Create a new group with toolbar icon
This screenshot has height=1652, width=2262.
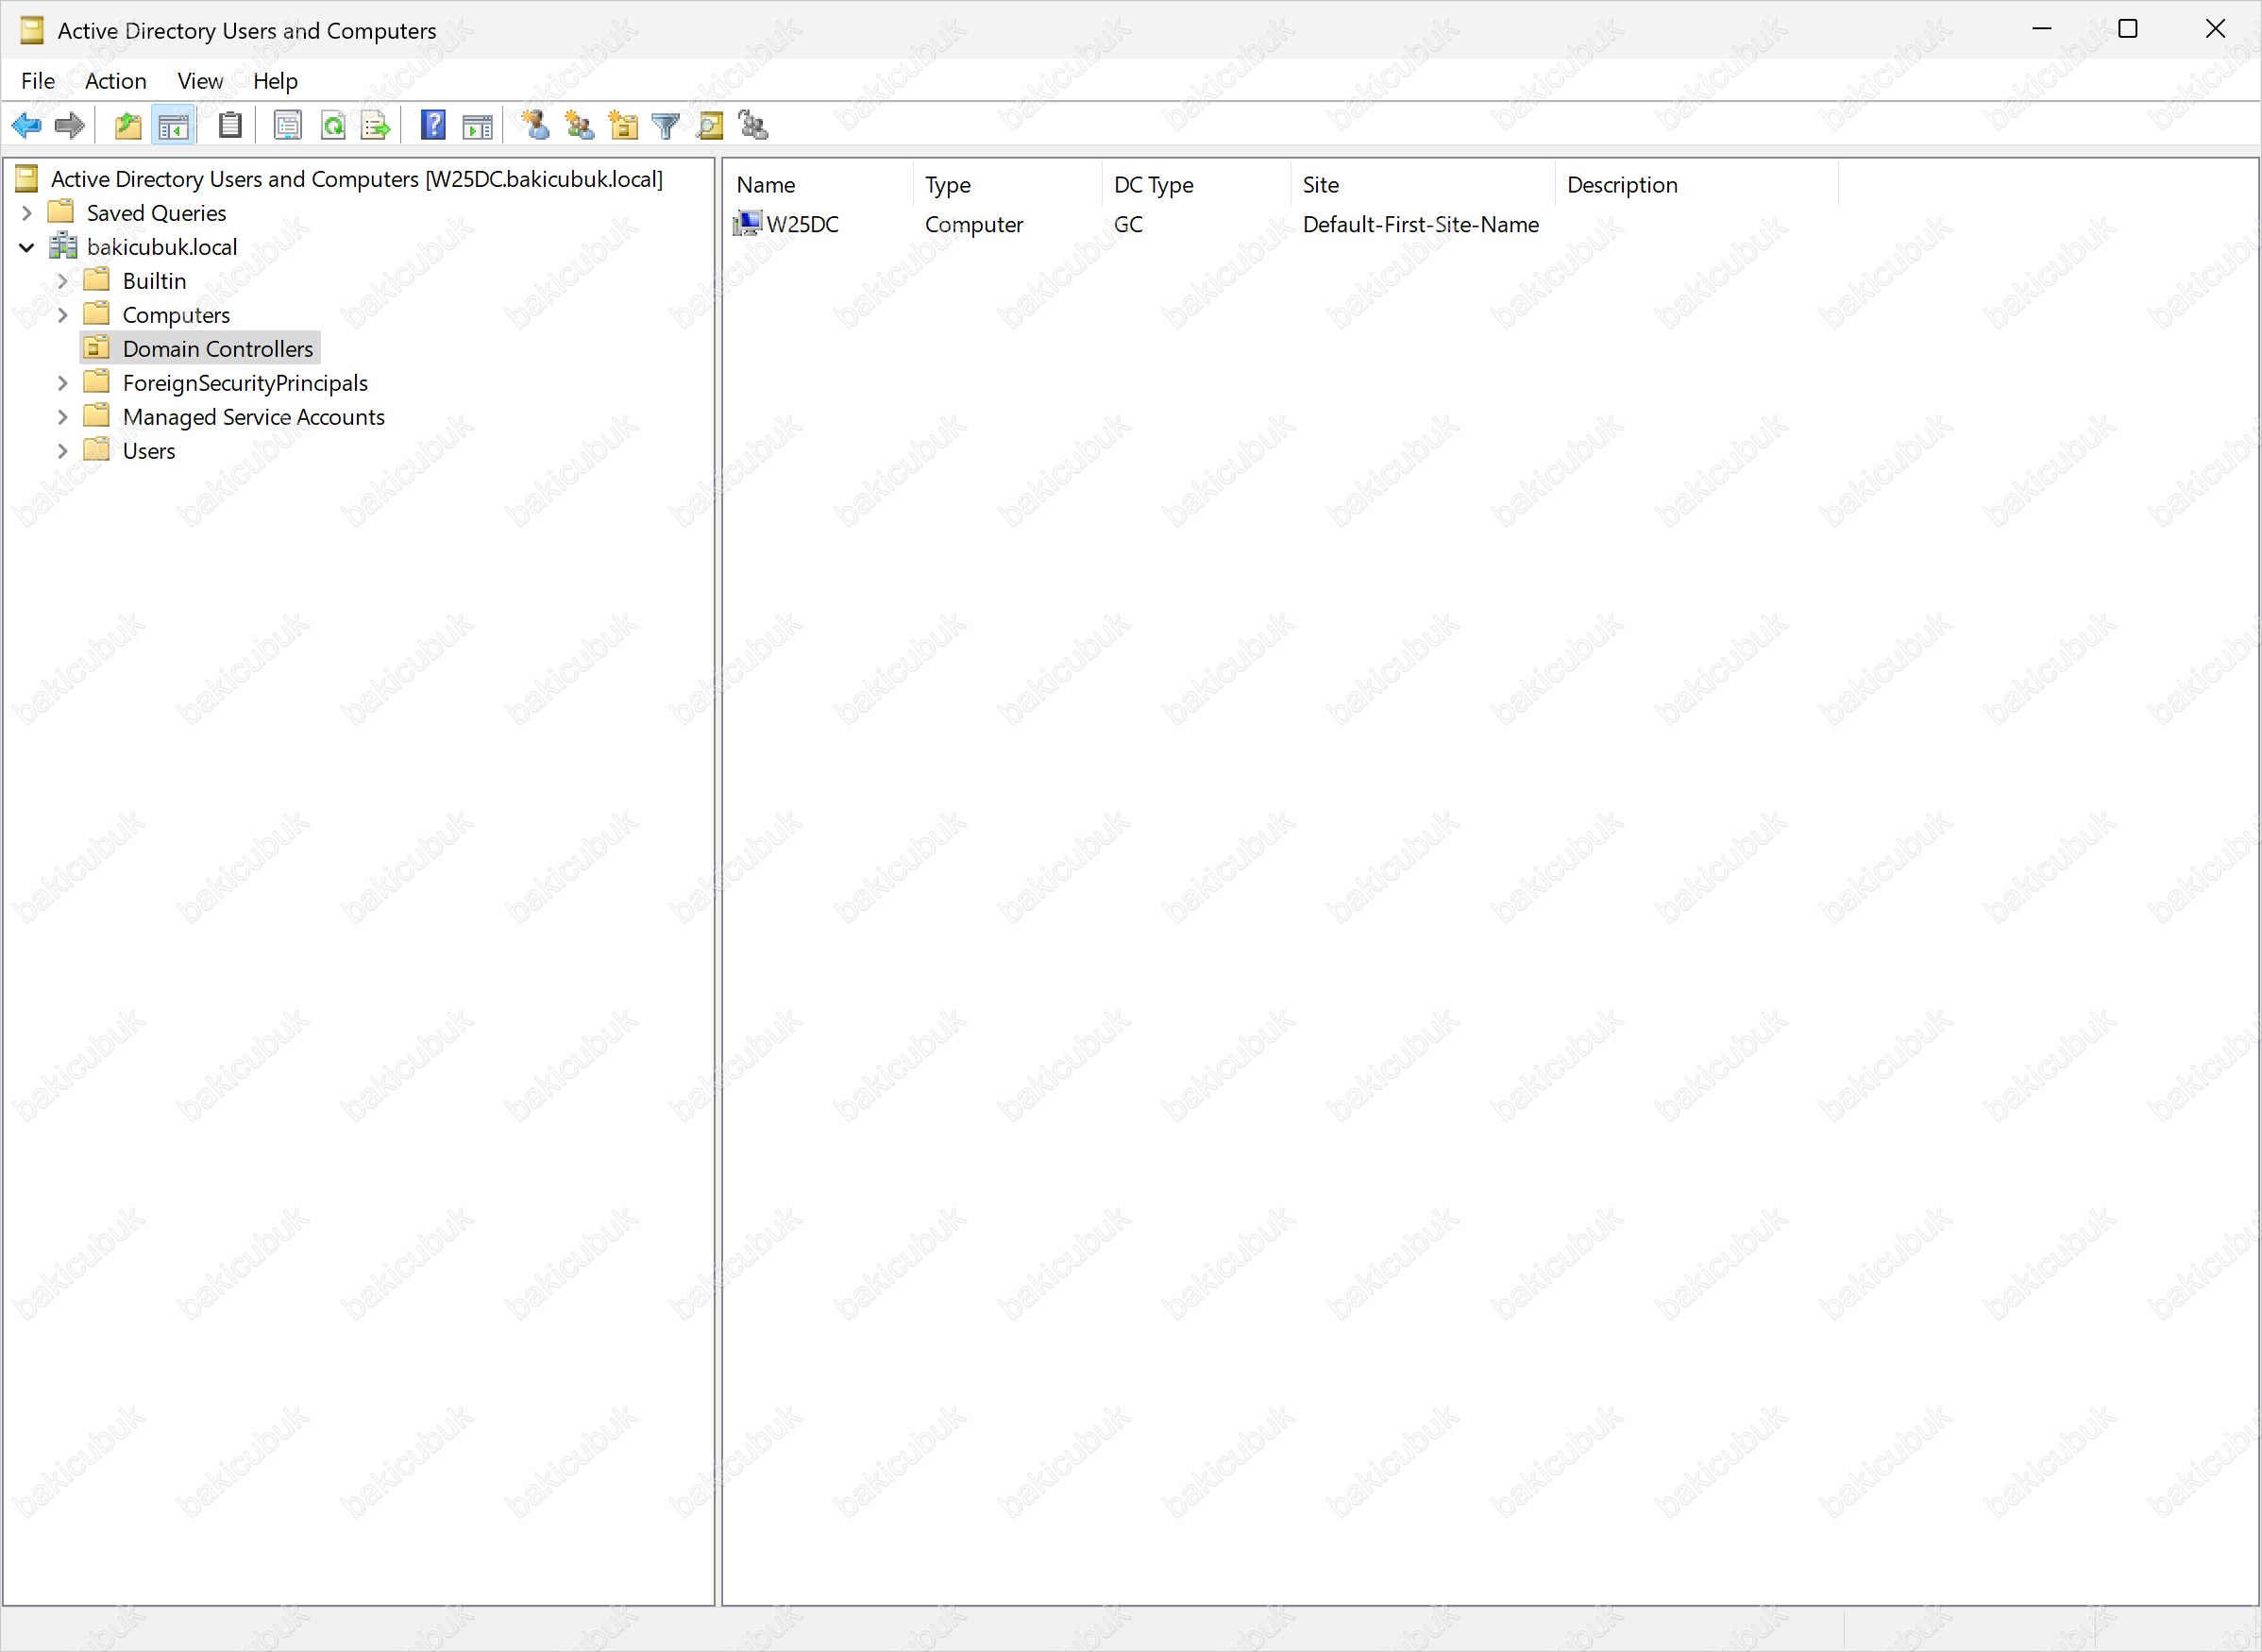[579, 126]
